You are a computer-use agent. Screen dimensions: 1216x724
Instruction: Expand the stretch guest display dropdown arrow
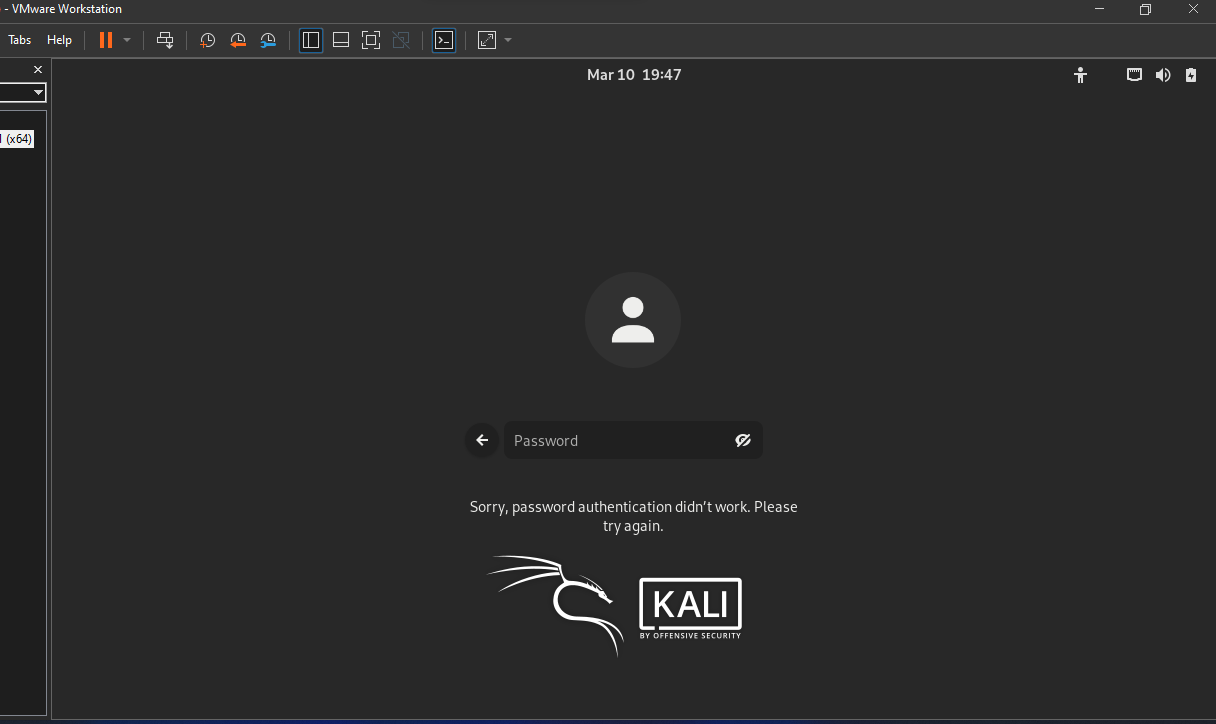pyautogui.click(x=508, y=40)
